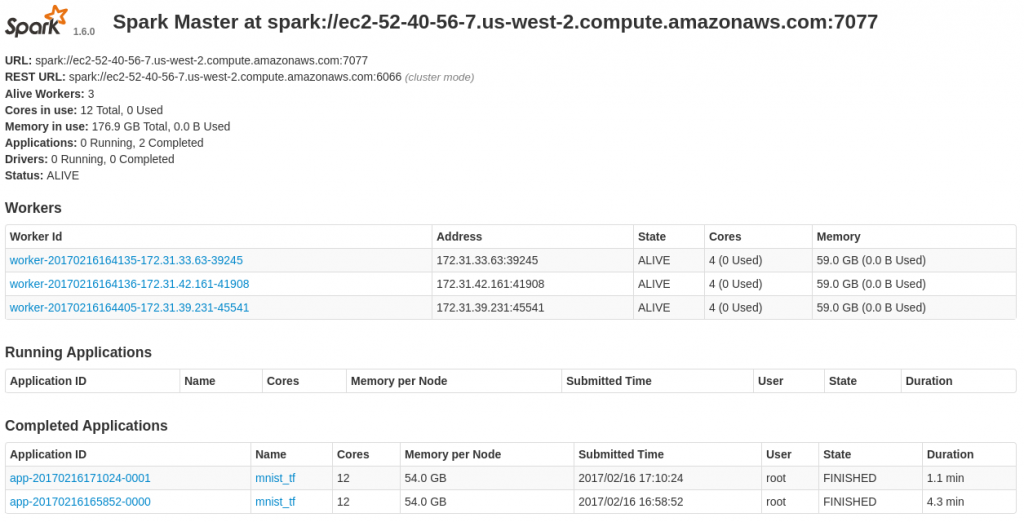Click mnist_tf name in app 0000 row
Viewport: 1024px width, 522px height.
point(275,502)
